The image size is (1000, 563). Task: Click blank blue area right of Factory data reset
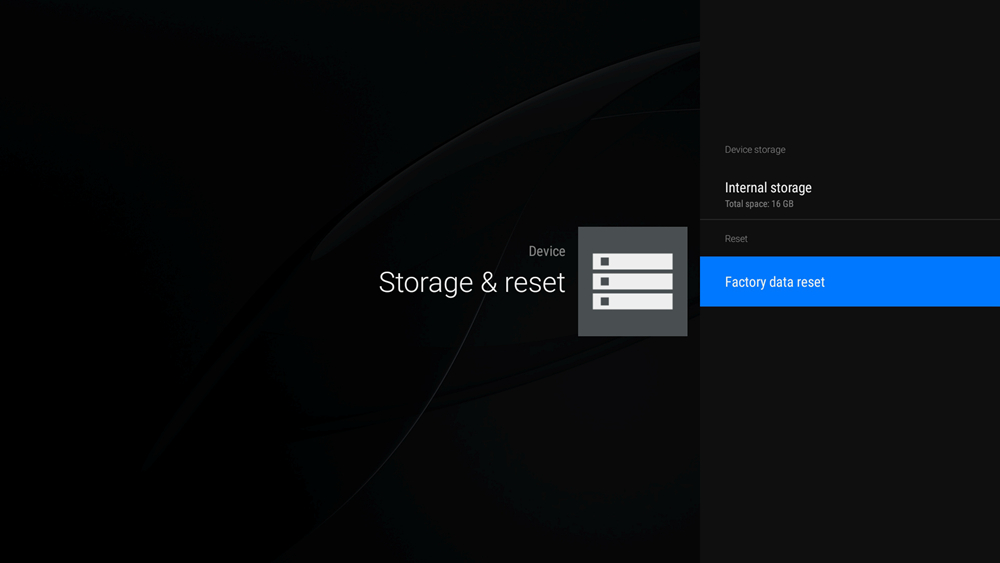[918, 281]
